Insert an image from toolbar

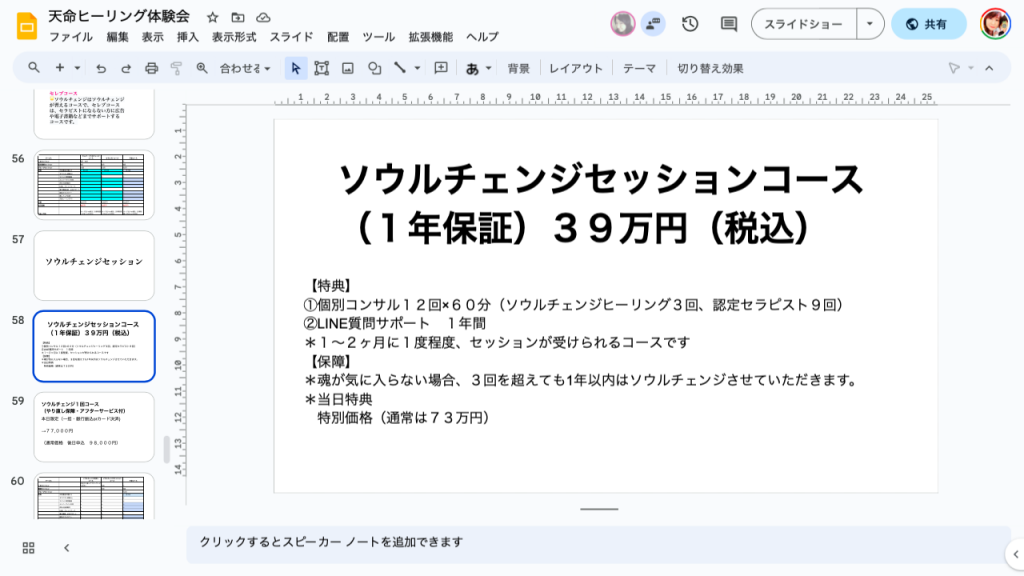click(x=348, y=68)
